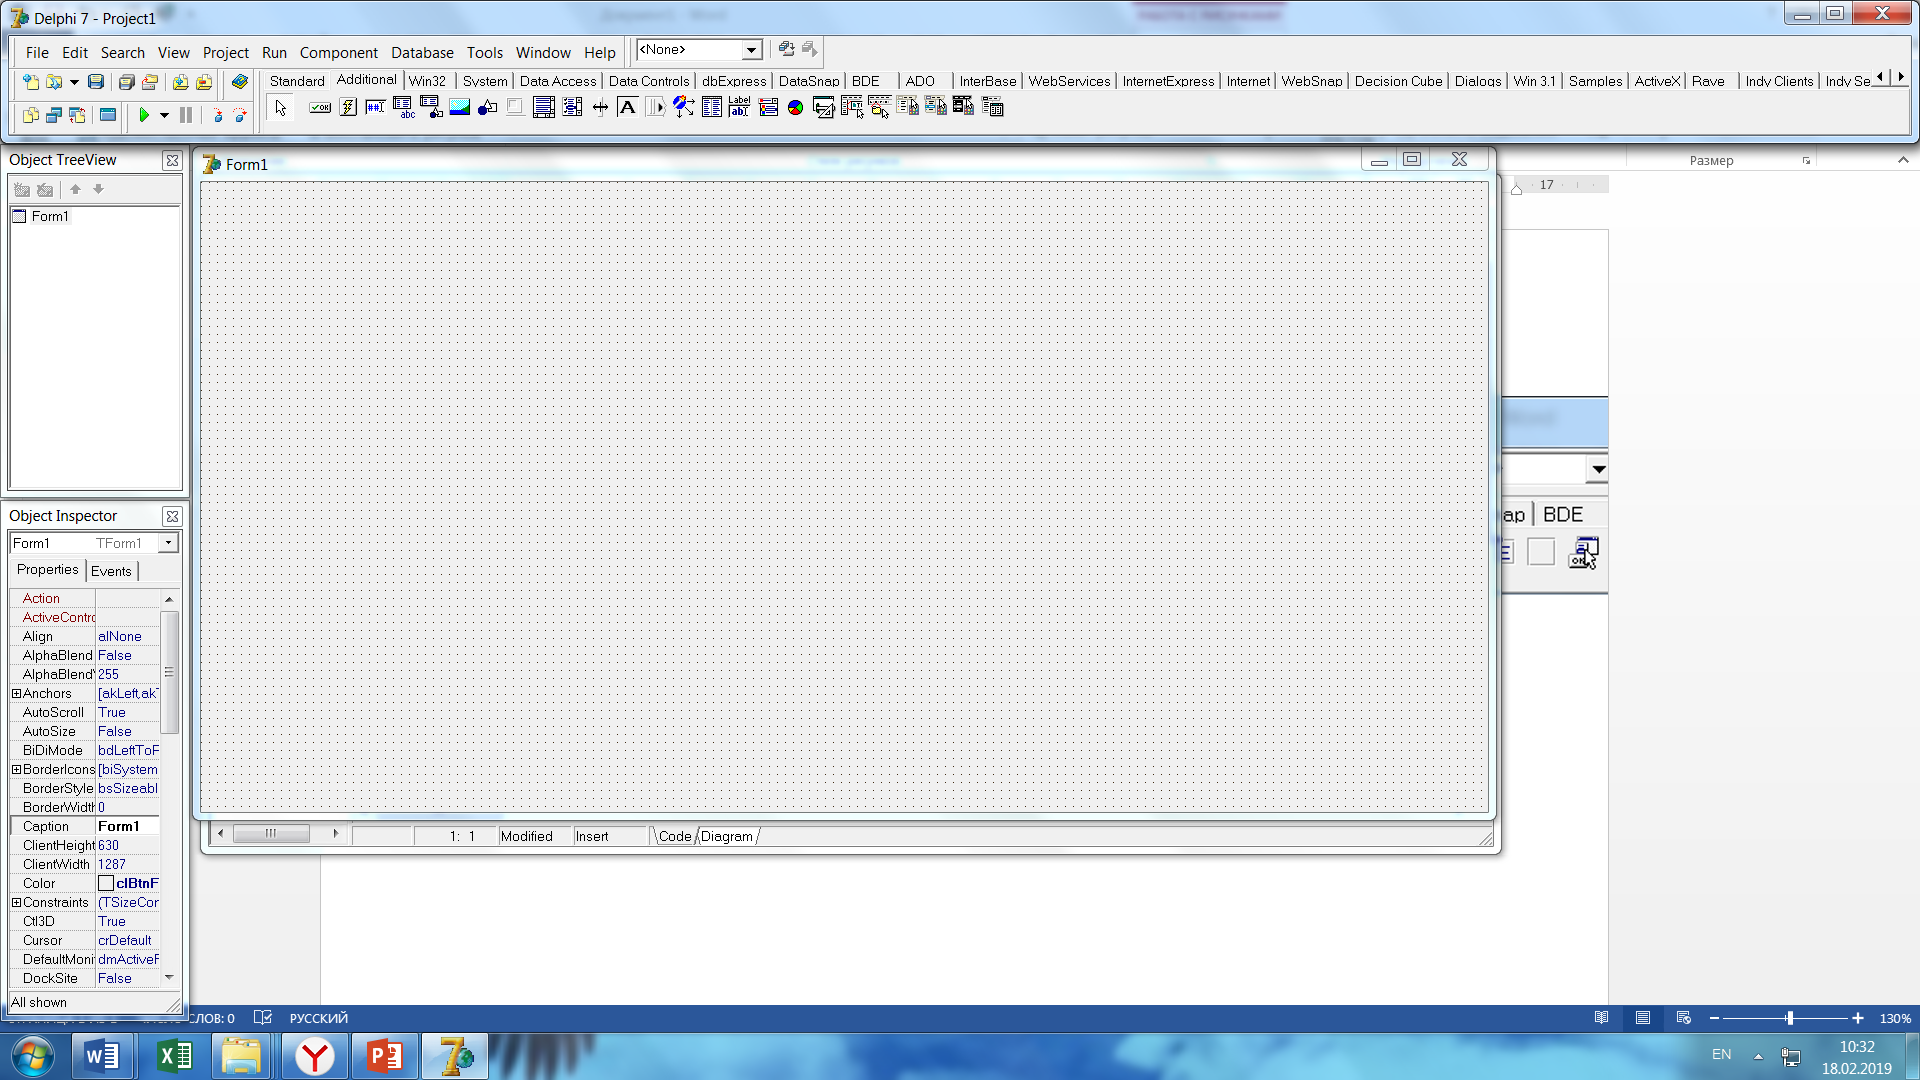The height and width of the screenshot is (1080, 1920).
Task: Click the Word zoom slider handle
Action: [1790, 1018]
